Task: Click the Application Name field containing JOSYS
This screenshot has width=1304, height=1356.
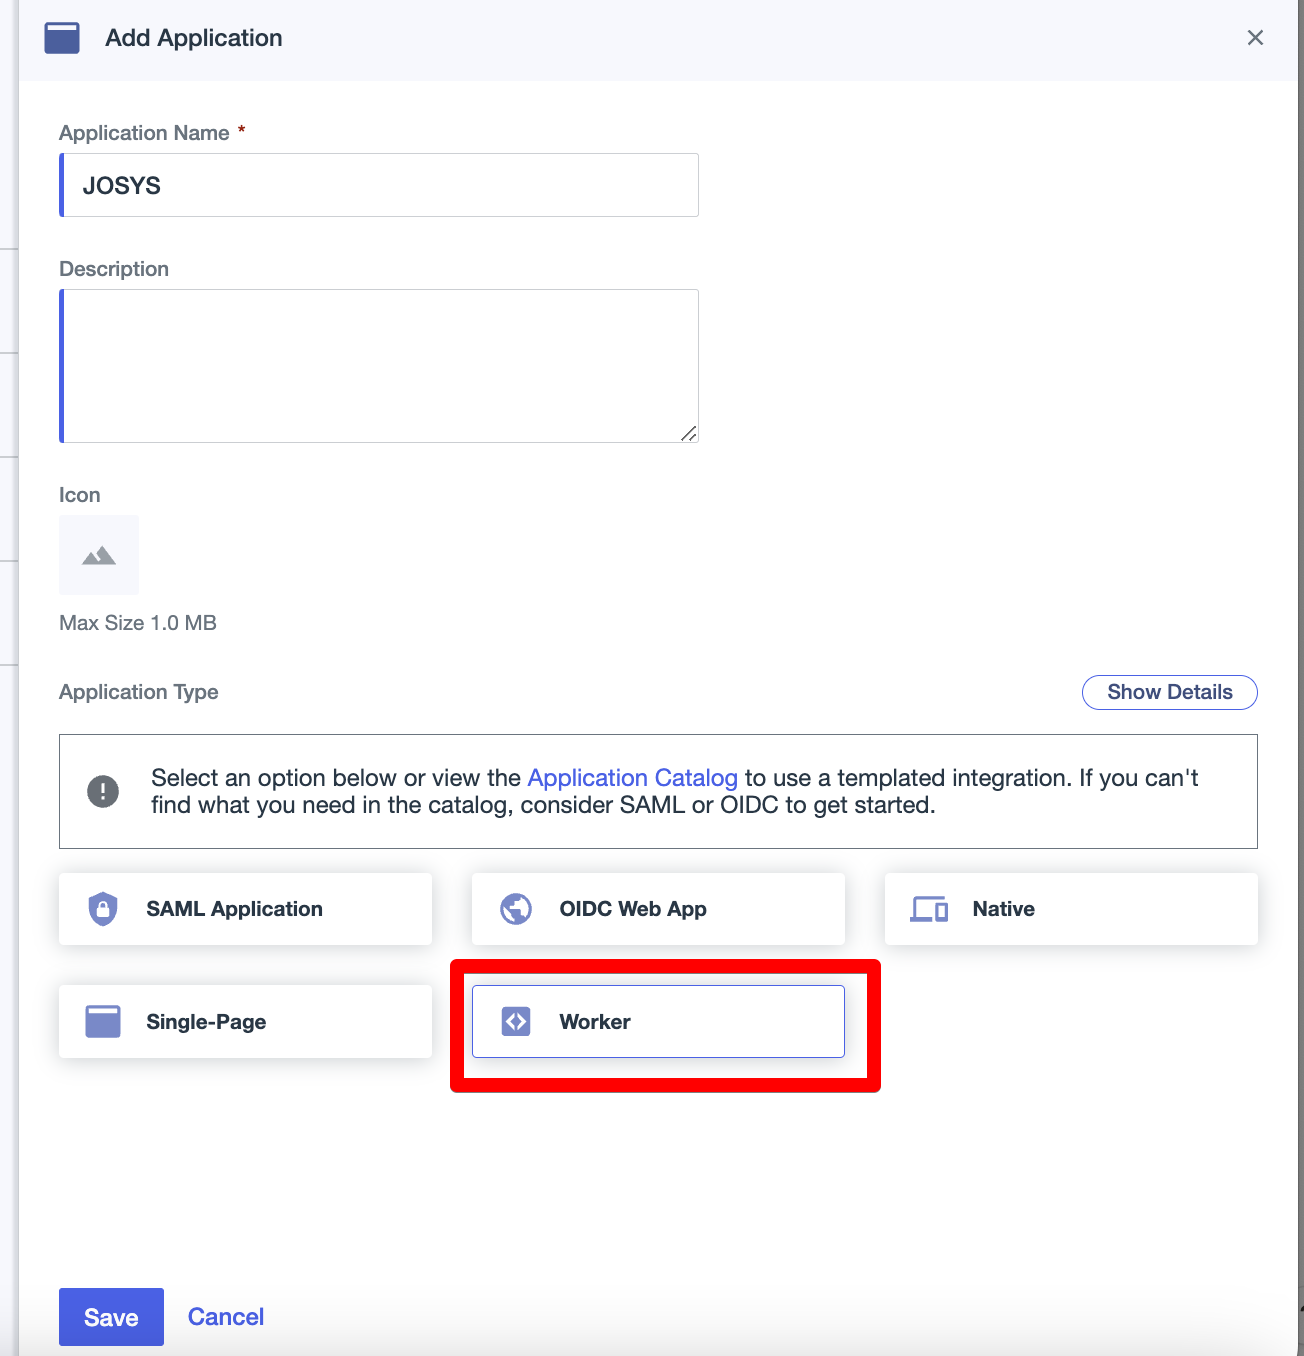Action: pyautogui.click(x=379, y=185)
